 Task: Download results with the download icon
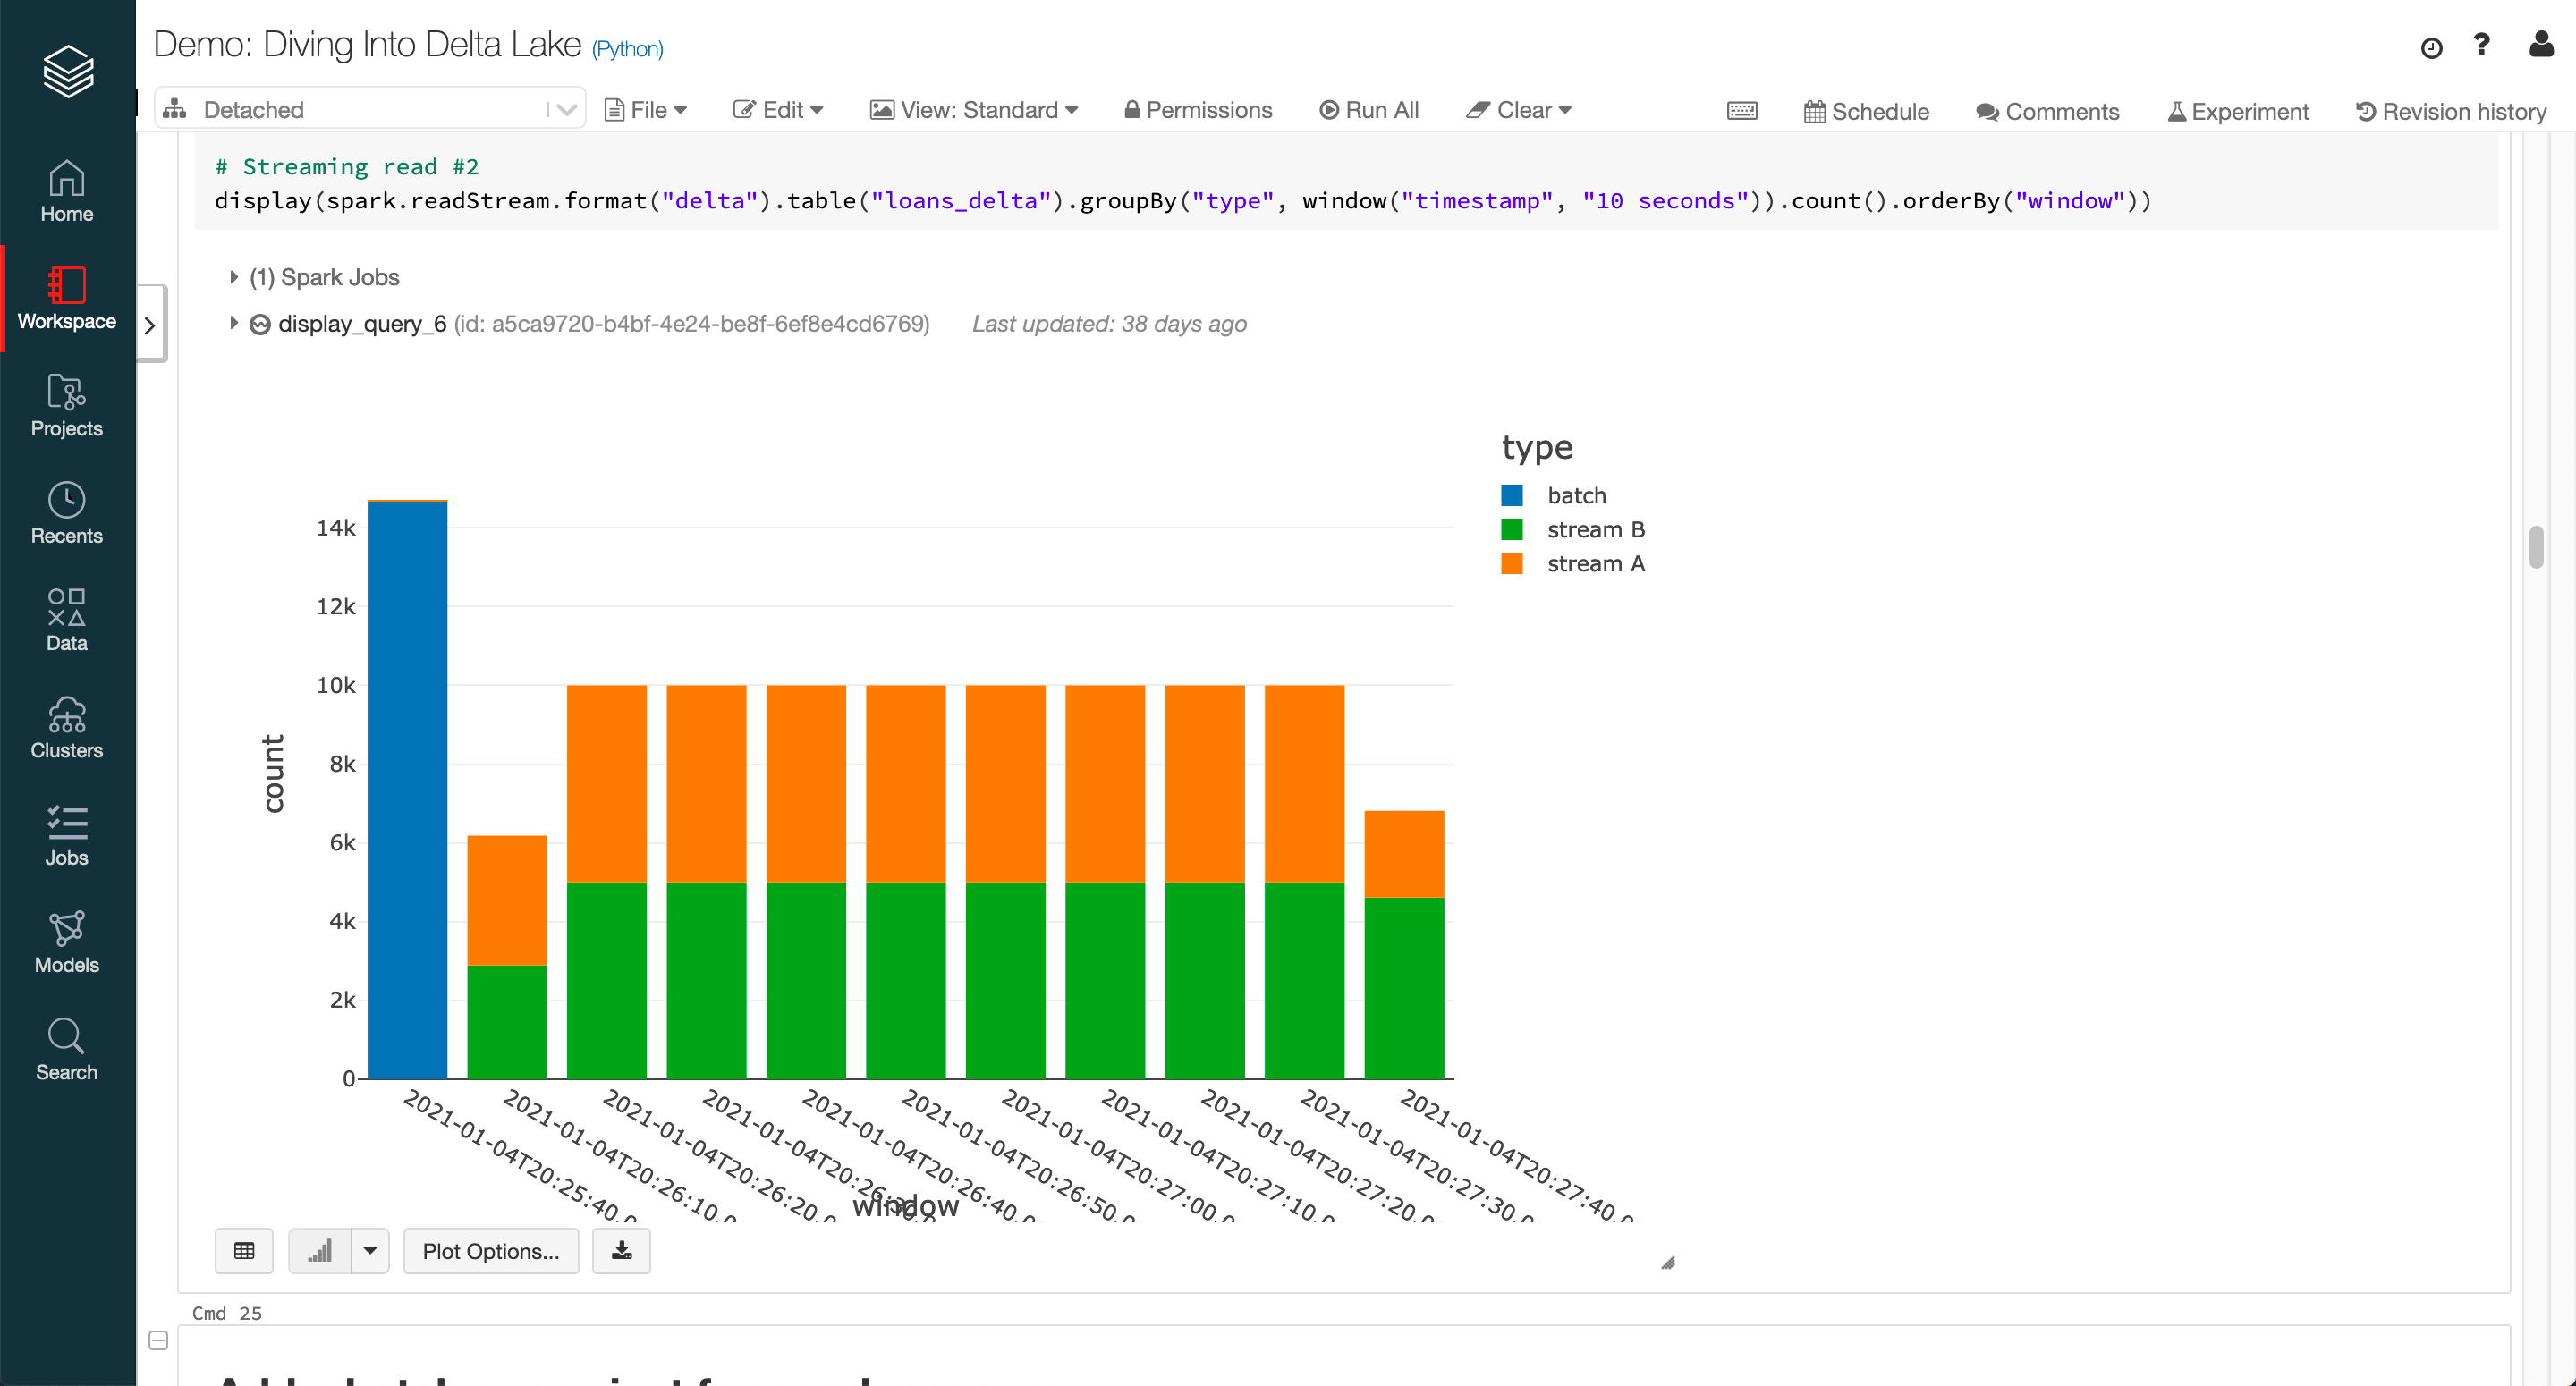pos(621,1250)
